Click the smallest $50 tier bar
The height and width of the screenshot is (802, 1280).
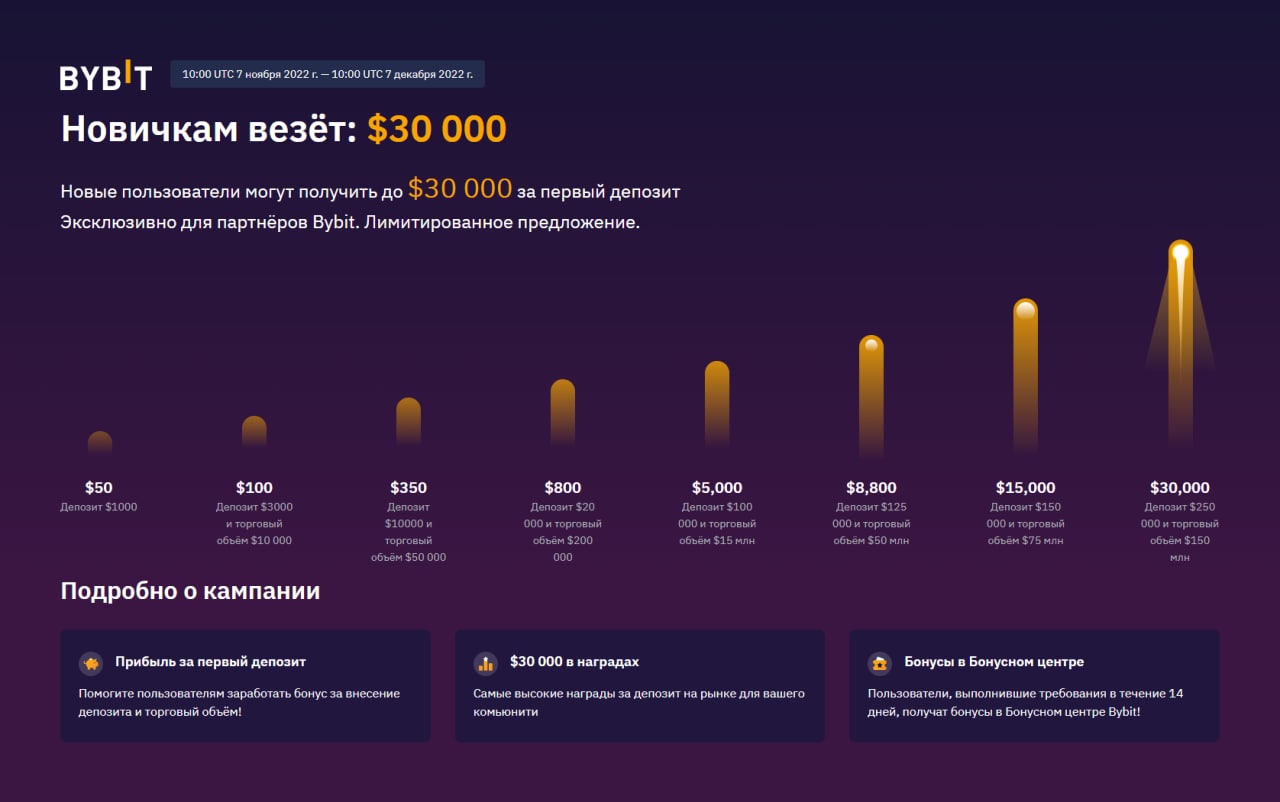tap(99, 443)
